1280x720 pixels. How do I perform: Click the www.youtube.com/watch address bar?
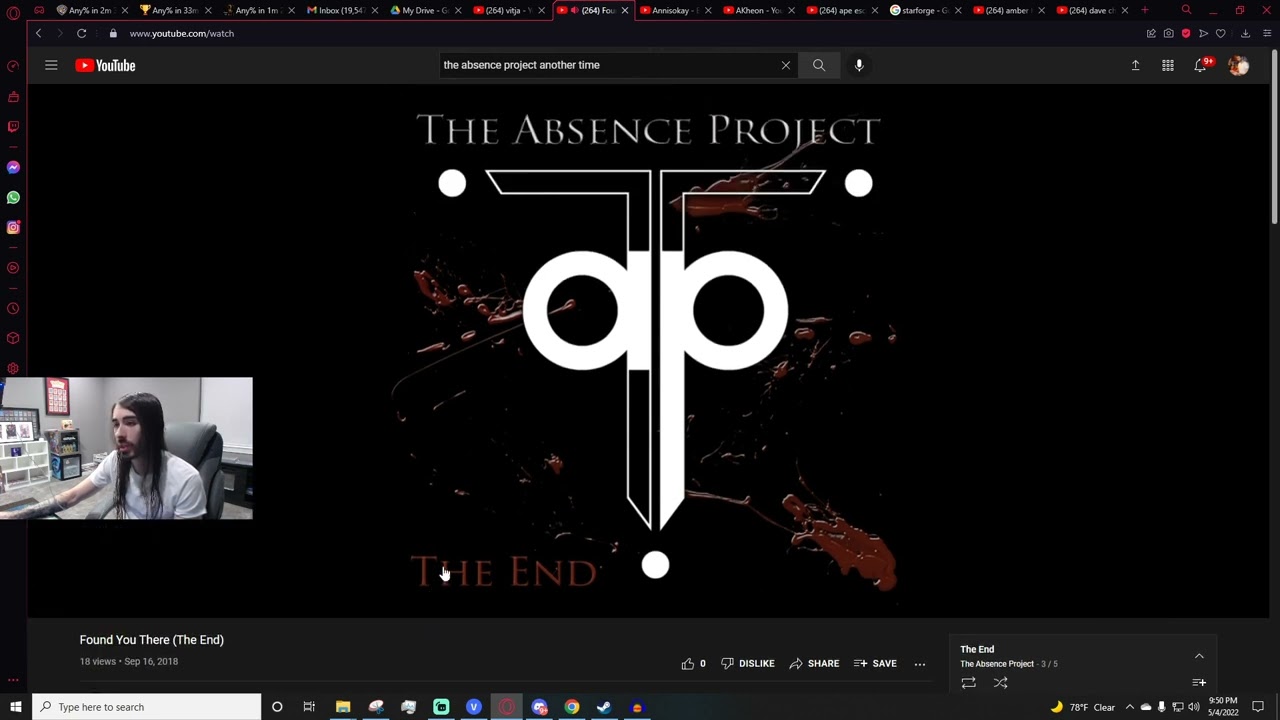[x=181, y=33]
